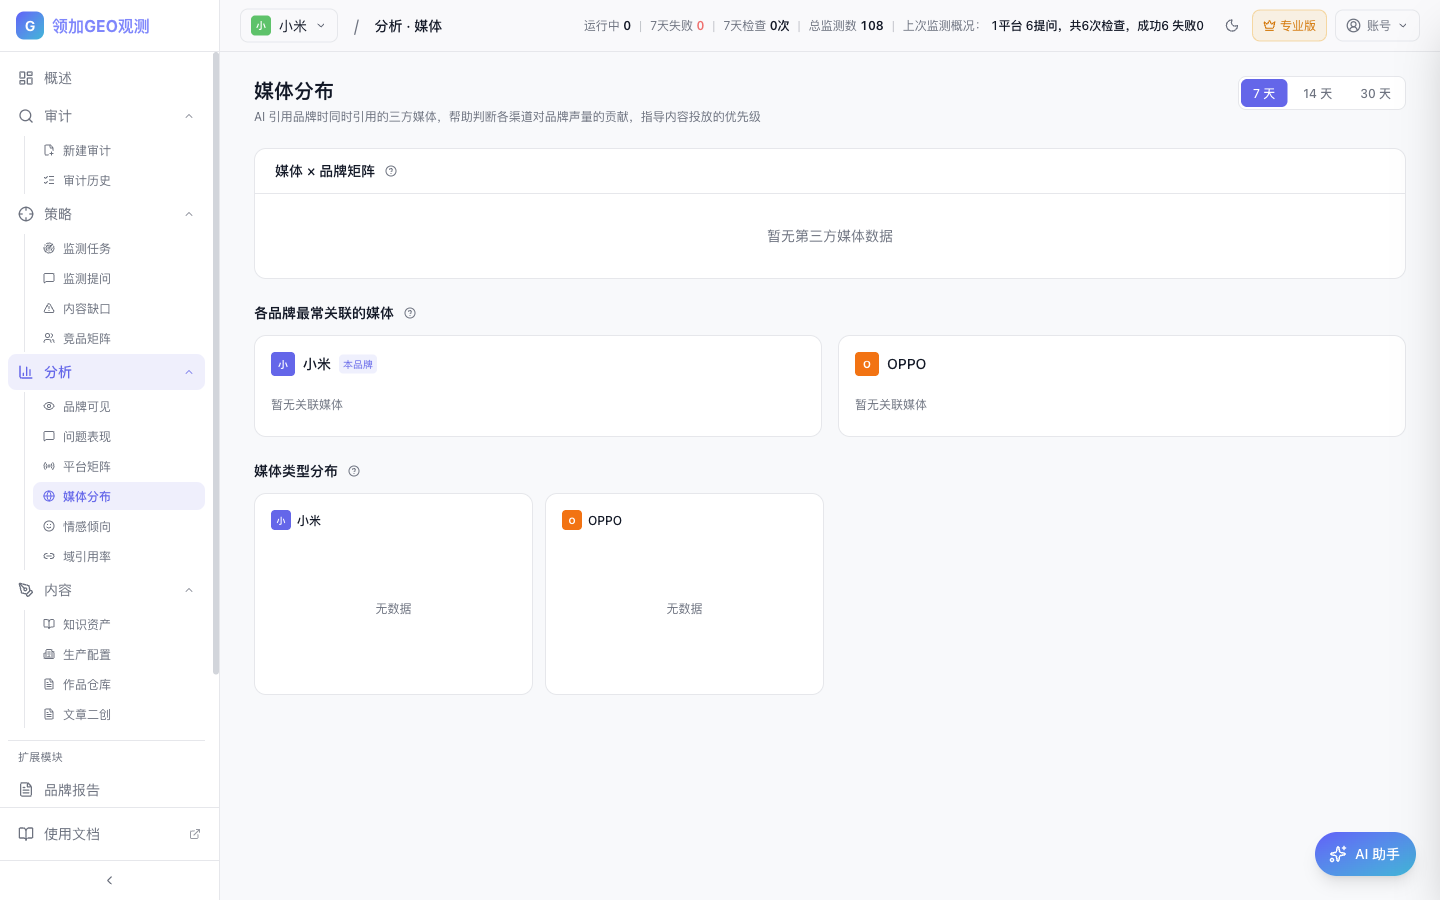Click the 上次监测概况 summary text
1440x900 pixels.
coord(1053,26)
